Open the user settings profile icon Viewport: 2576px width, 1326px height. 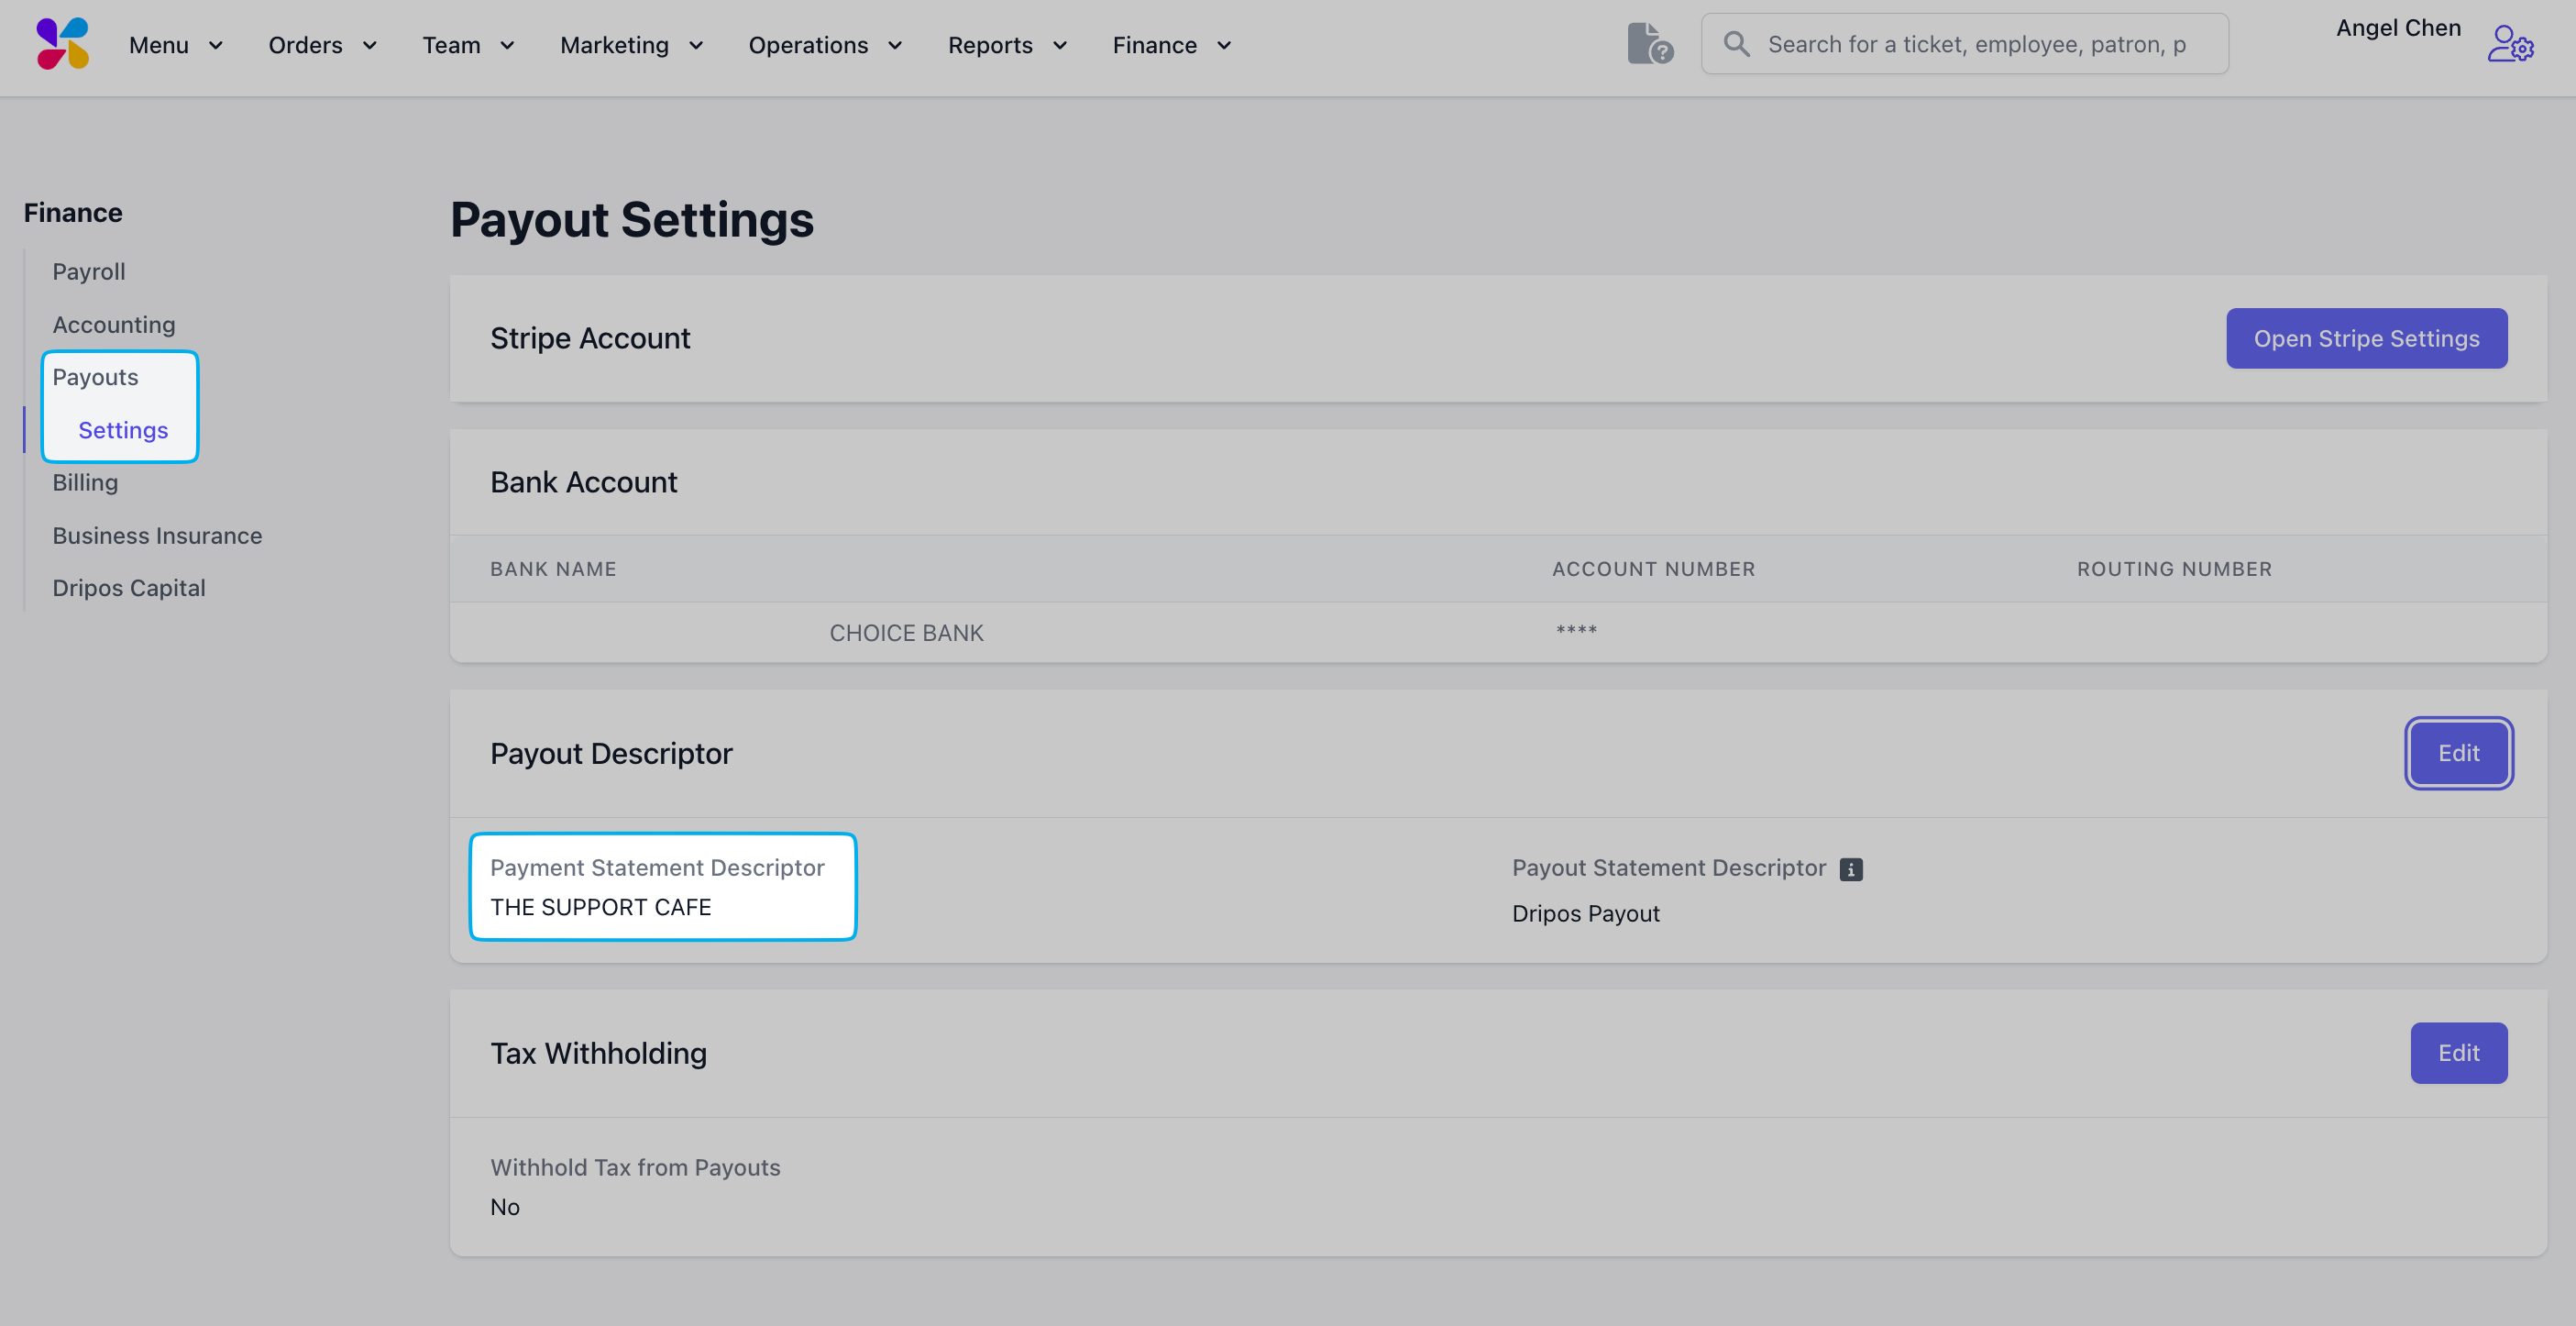2510,44
